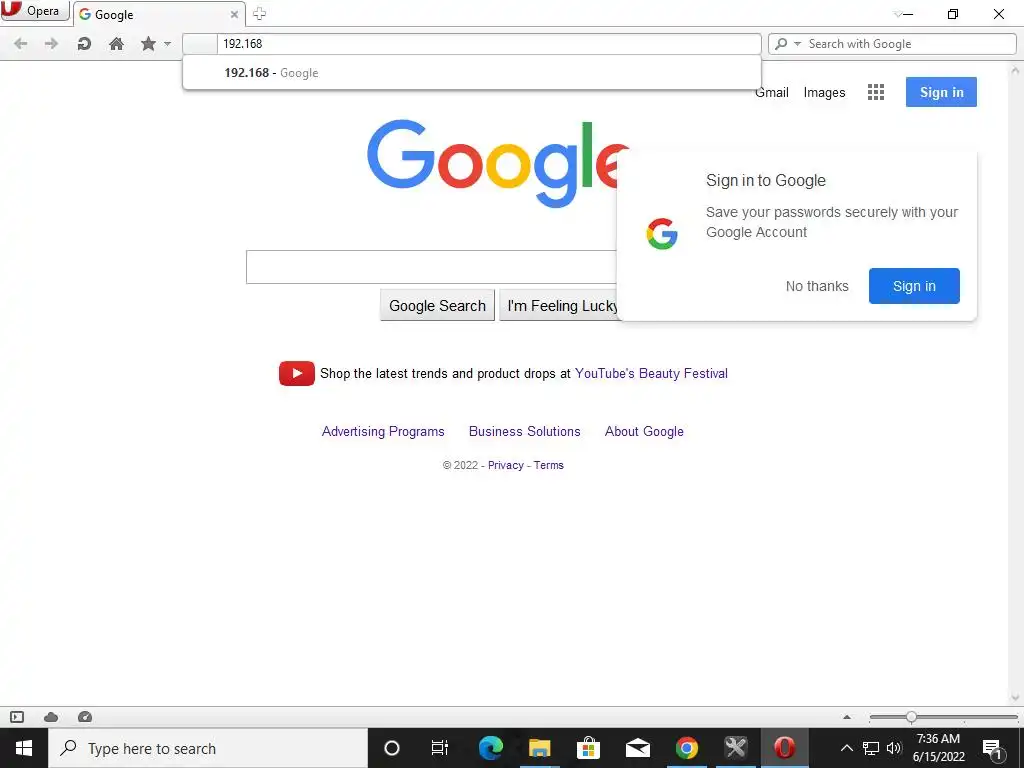Open search engine selector magnifier dropdown
1024x768 pixels.
[x=787, y=44]
